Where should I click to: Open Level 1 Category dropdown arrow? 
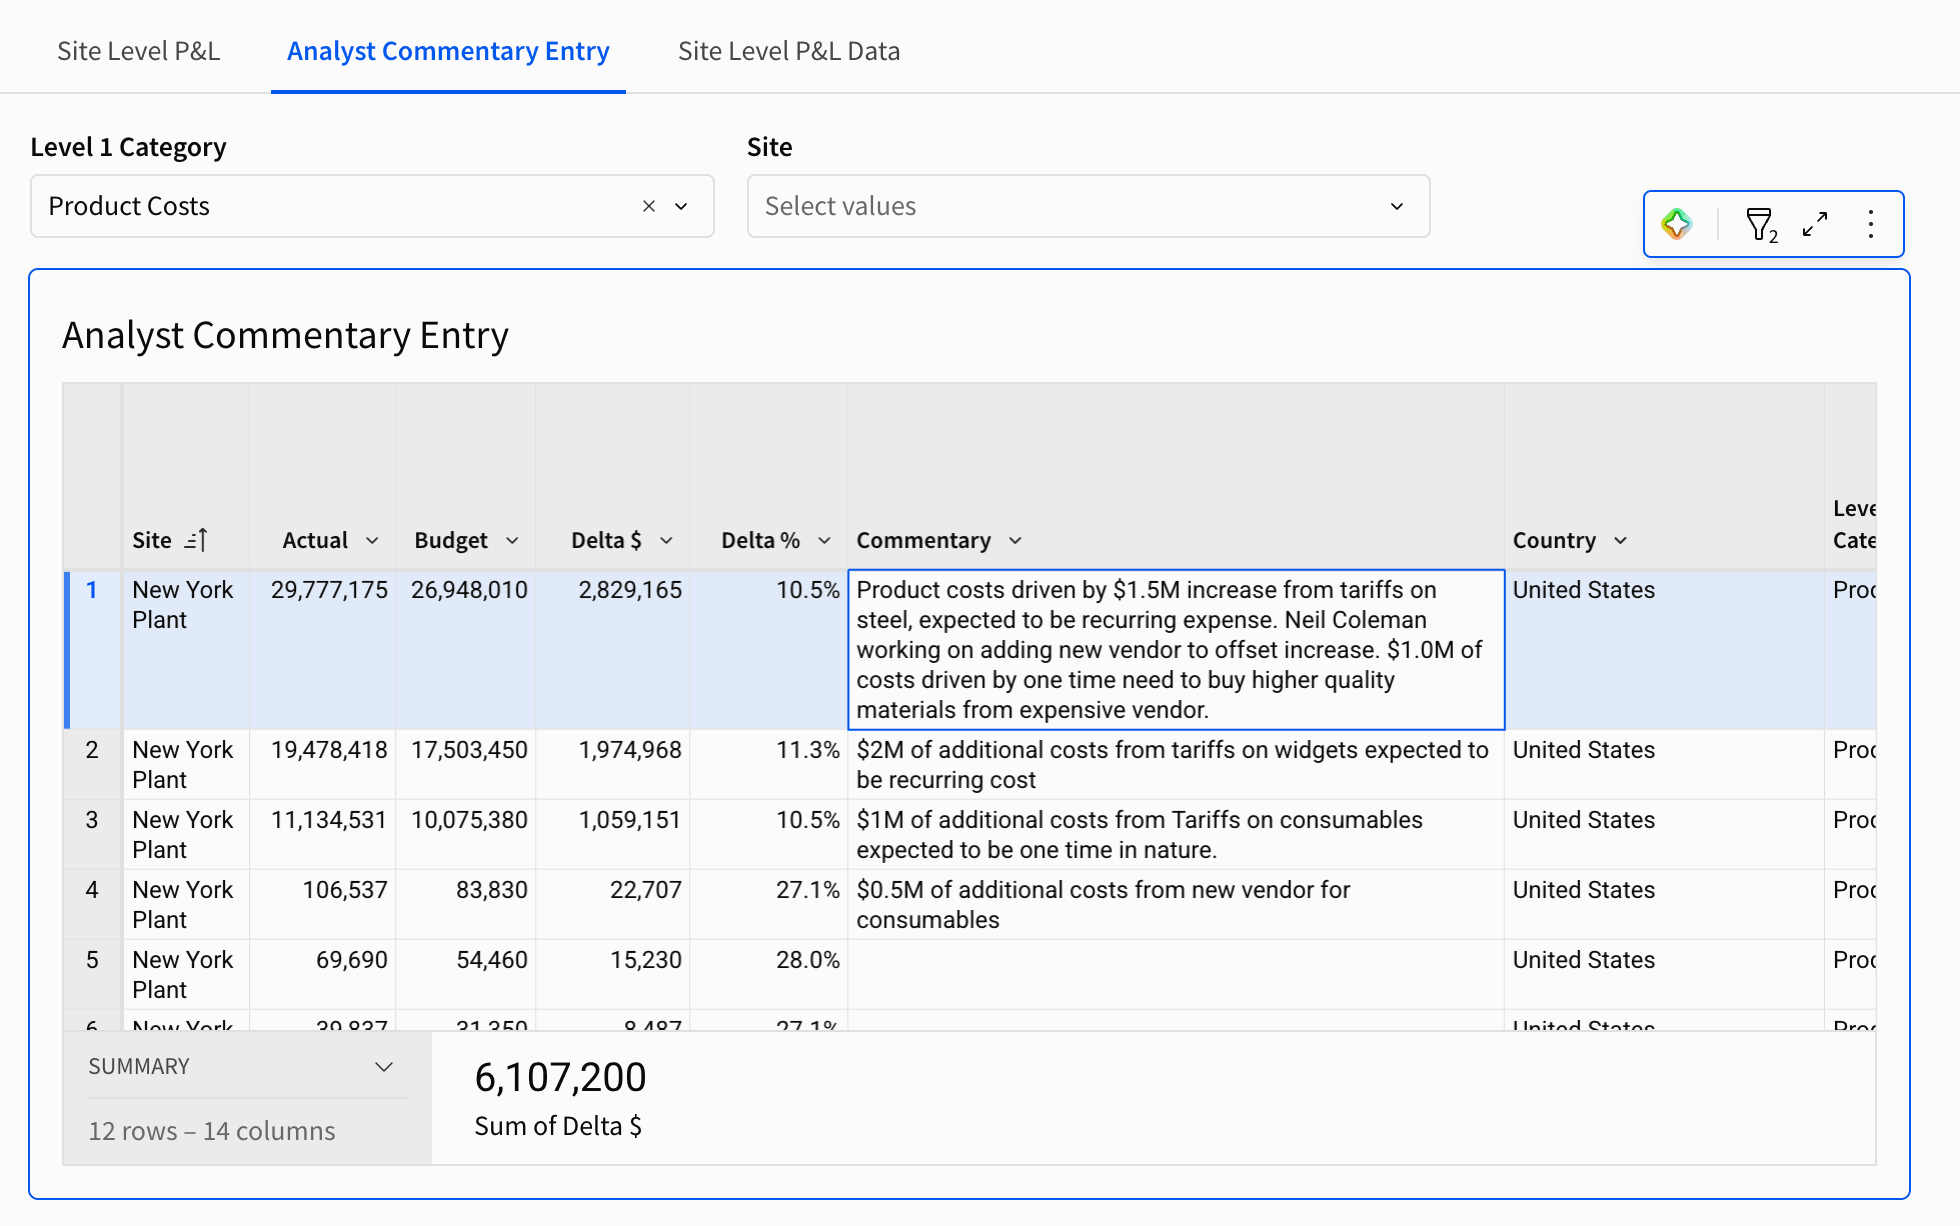[x=682, y=206]
